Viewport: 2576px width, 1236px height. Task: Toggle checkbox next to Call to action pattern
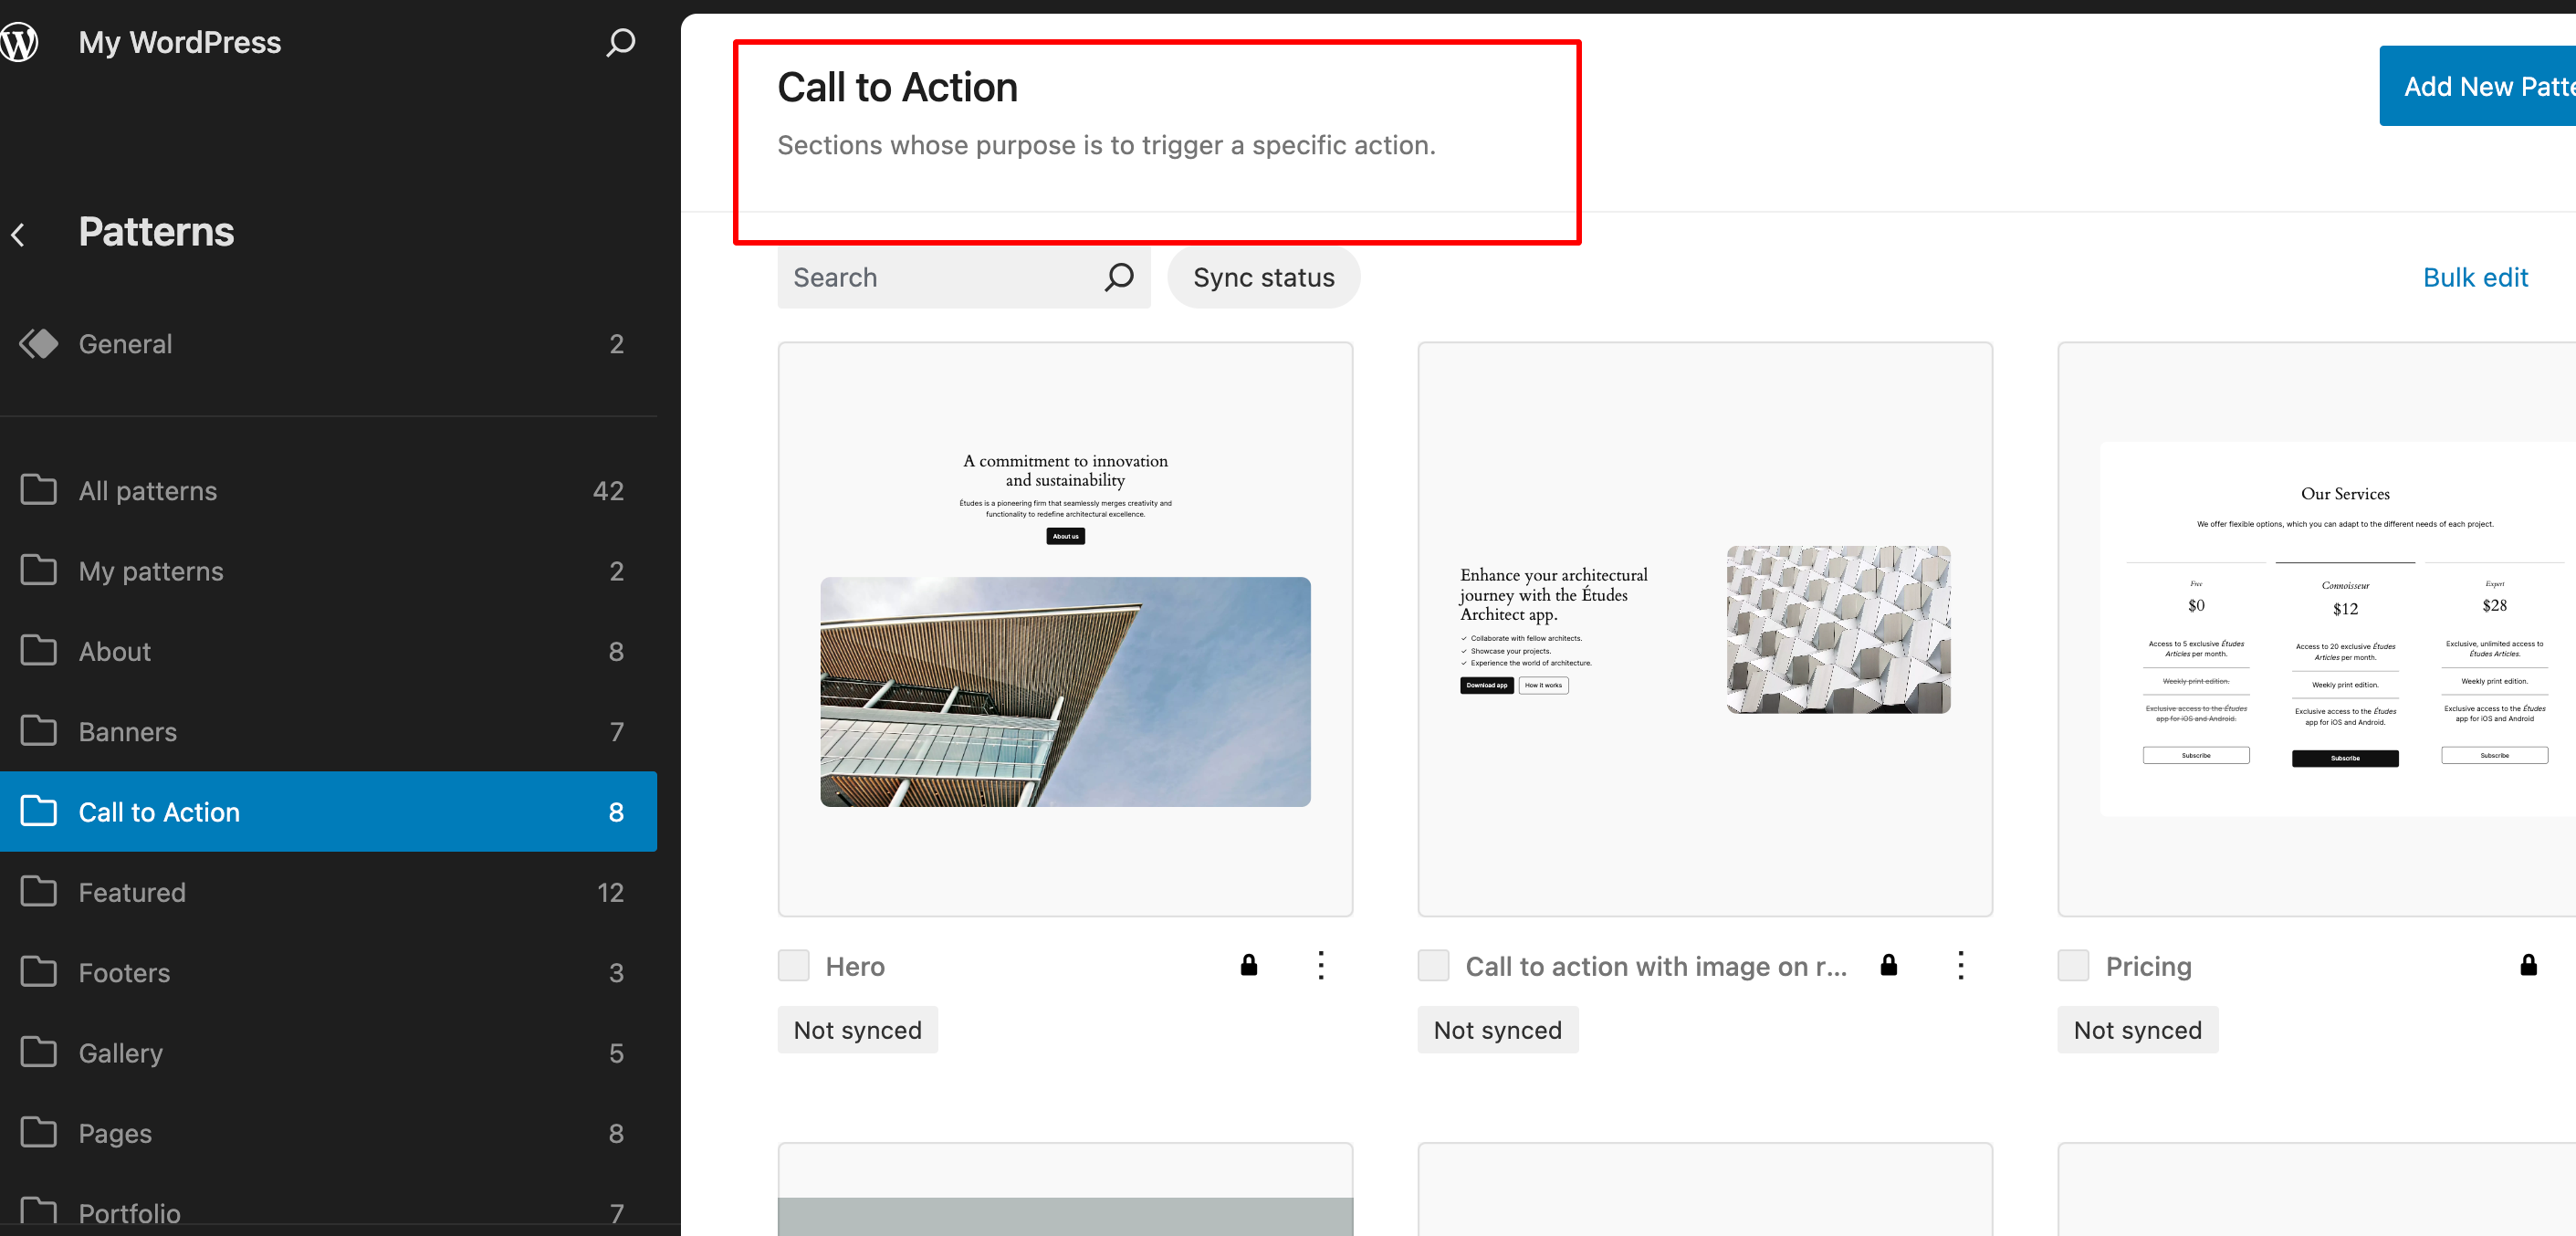(1434, 967)
